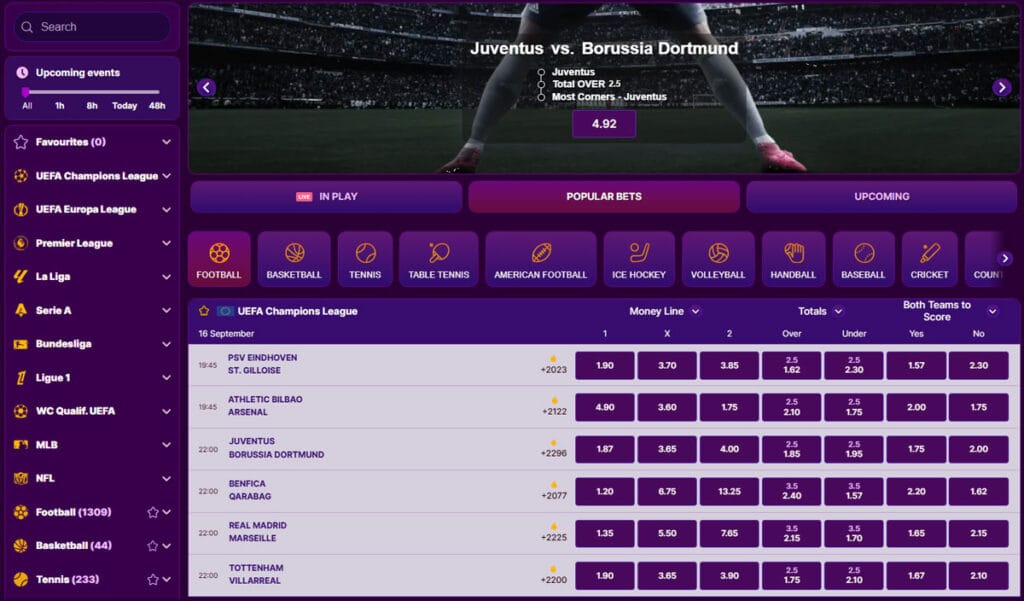Open the MLB sidebar category
Viewport: 1024px width, 601px height.
pos(92,445)
